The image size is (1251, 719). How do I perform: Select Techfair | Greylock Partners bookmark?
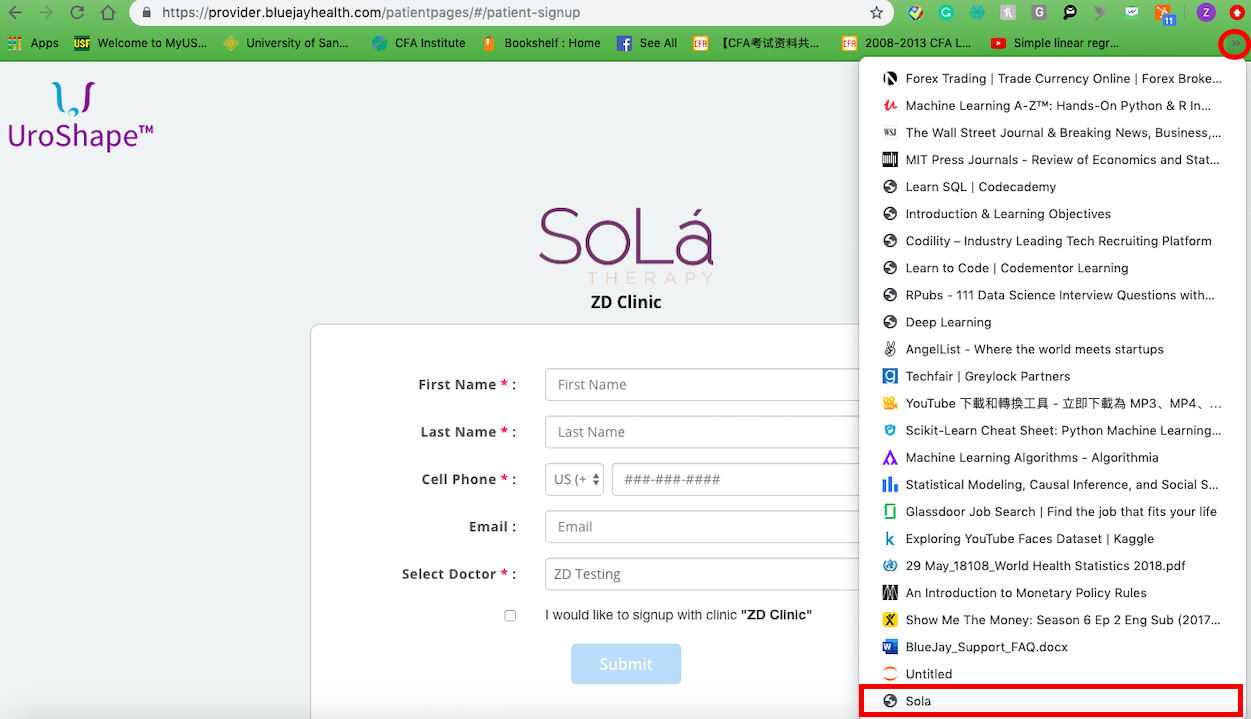coord(1052,375)
